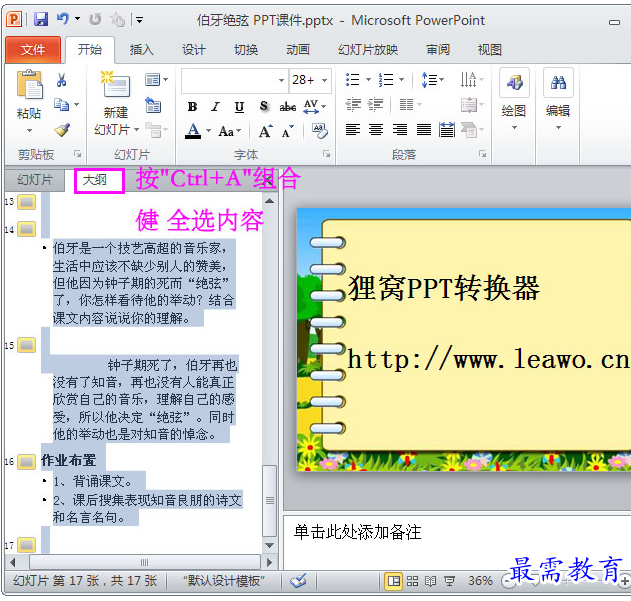Apply strikethrough formatting

288,106
